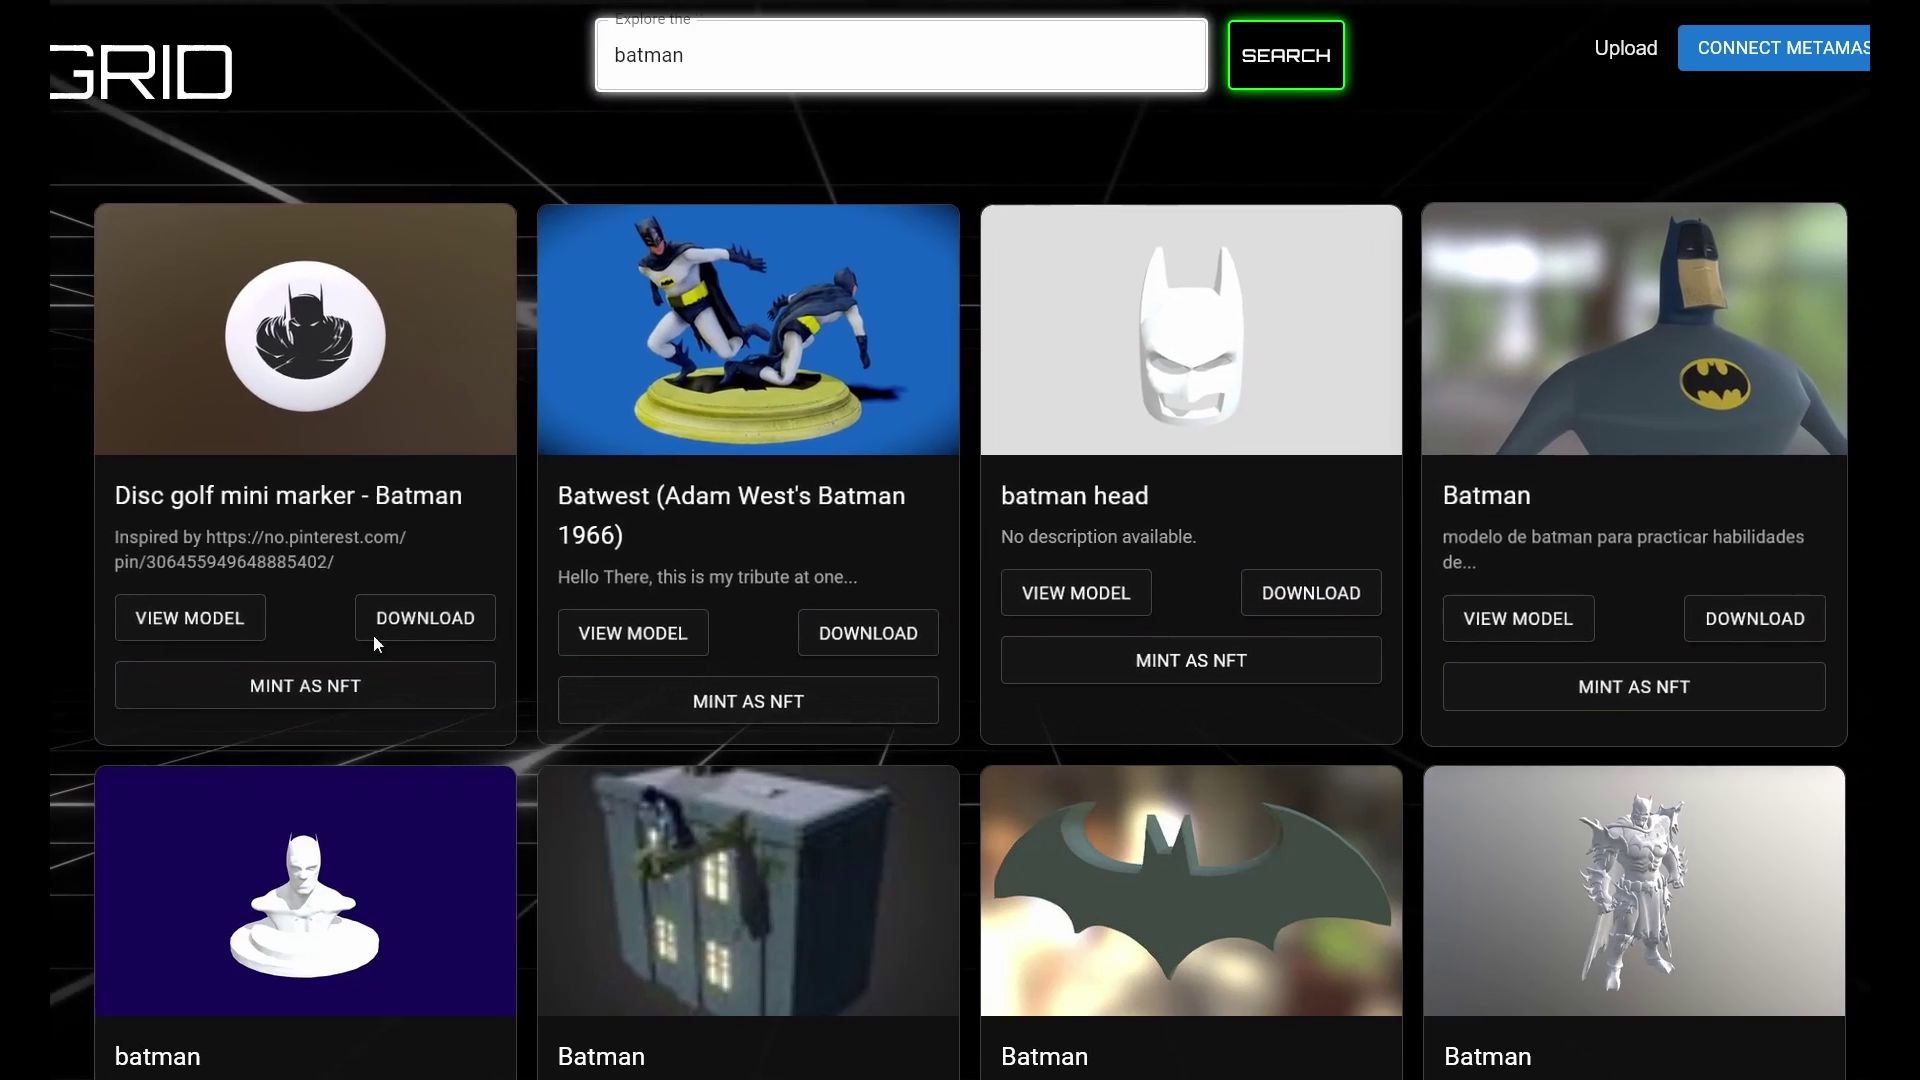Image resolution: width=1920 pixels, height=1080 pixels.
Task: Download the 'modelo de batman' model
Action: (1755, 619)
